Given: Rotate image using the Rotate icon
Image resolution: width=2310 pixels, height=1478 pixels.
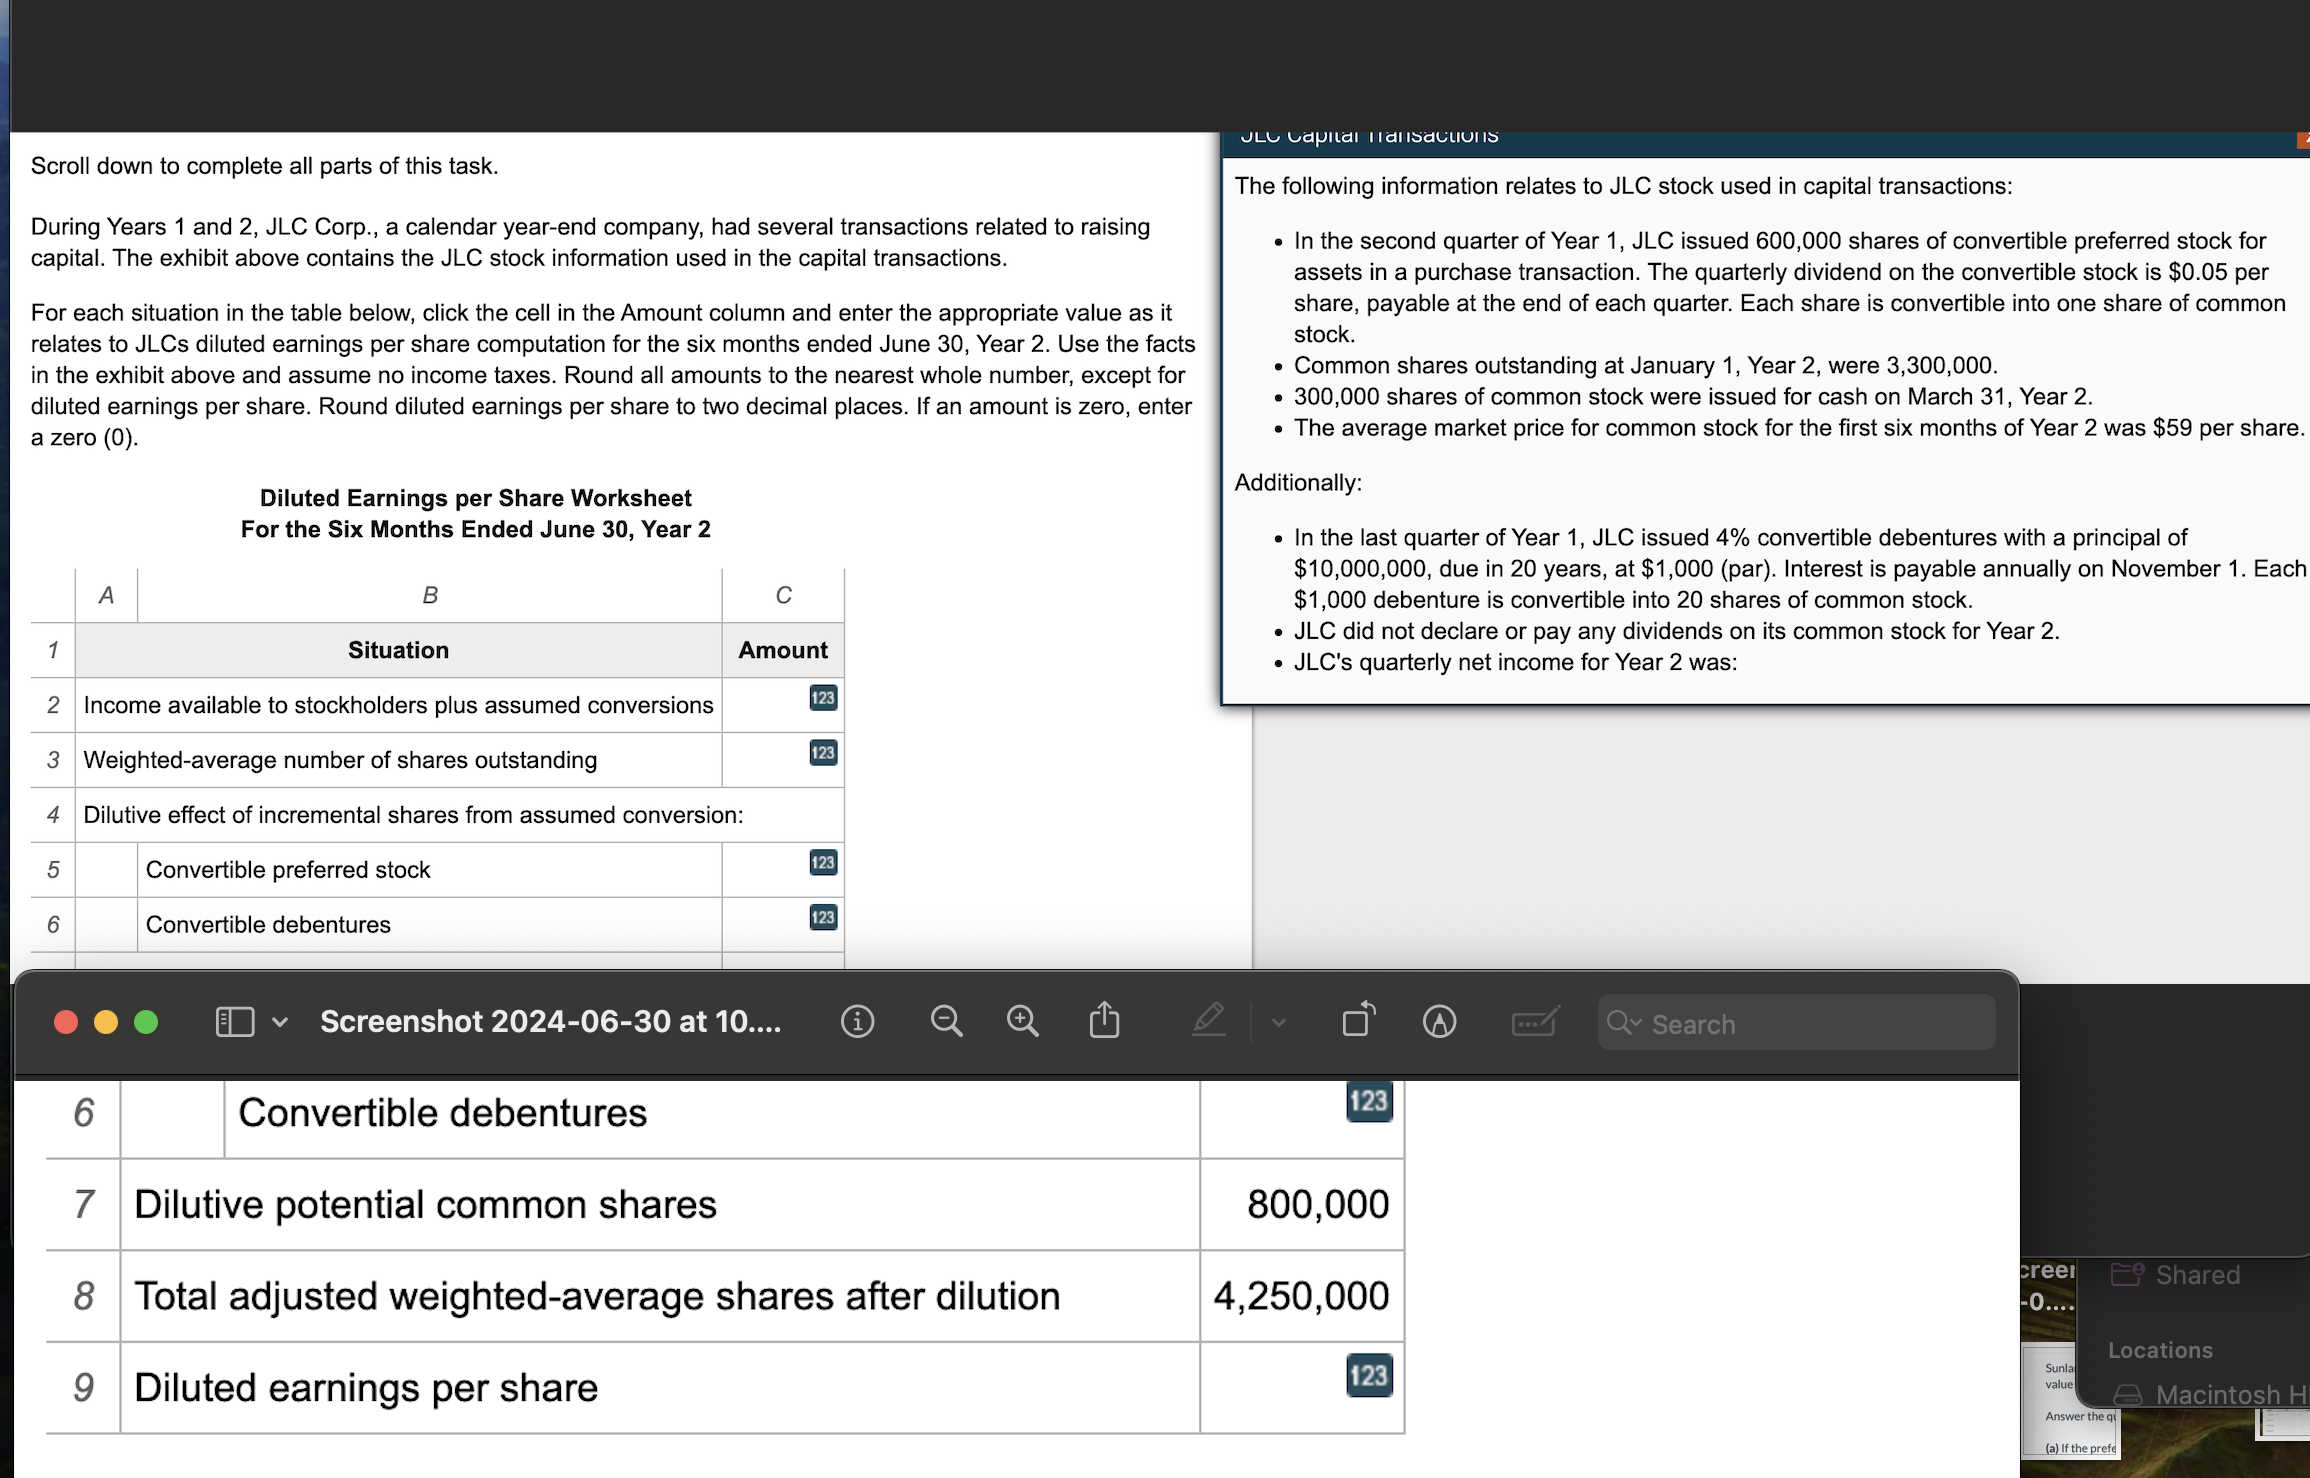Looking at the screenshot, I should click(x=1358, y=1021).
